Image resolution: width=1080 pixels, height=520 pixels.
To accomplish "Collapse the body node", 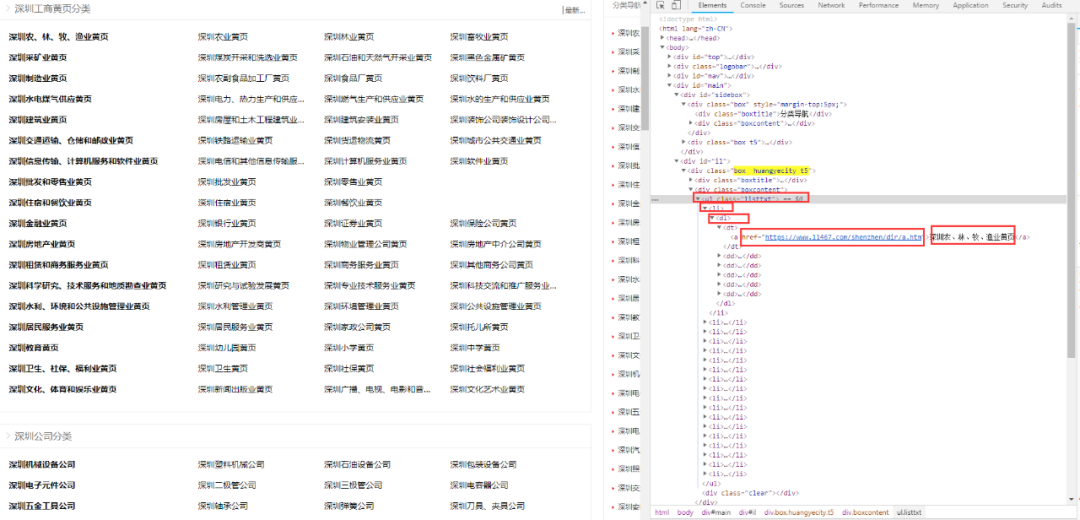I will 662,48.
